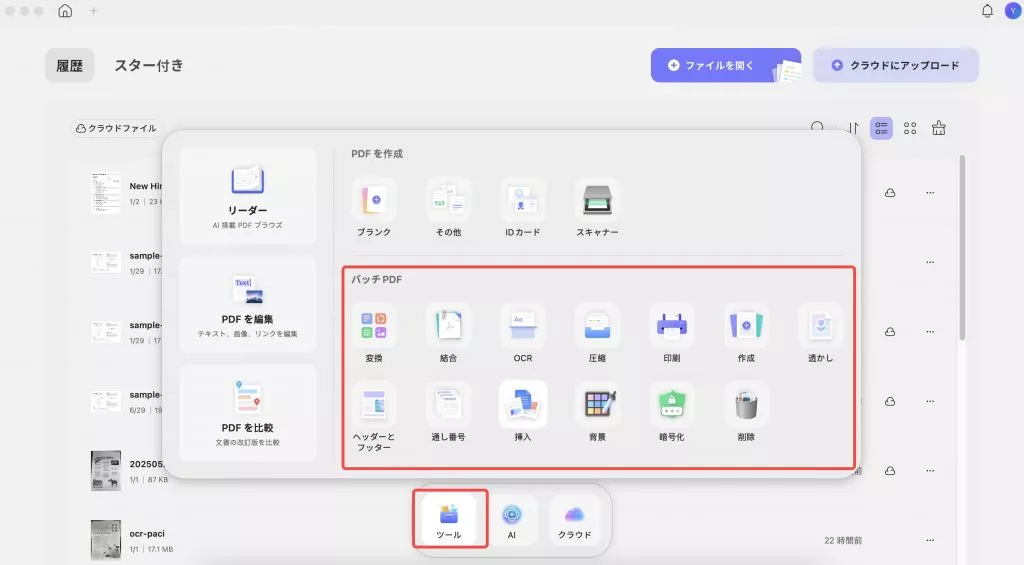This screenshot has height=565, width=1024.
Task: Start the batch OCR tool
Action: [522, 334]
